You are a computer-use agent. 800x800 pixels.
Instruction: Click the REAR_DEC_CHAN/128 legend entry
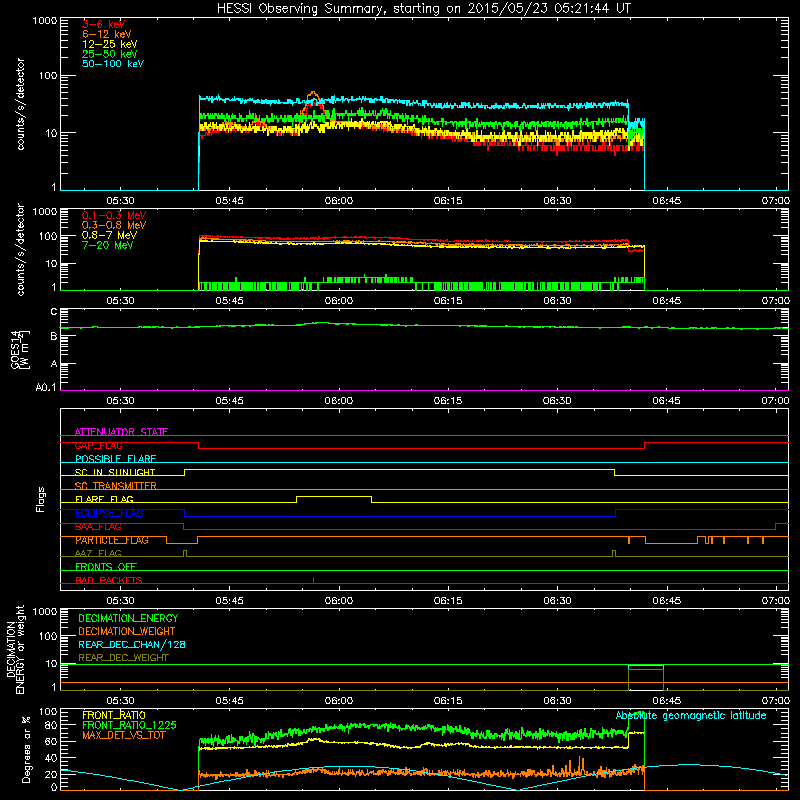pos(132,645)
